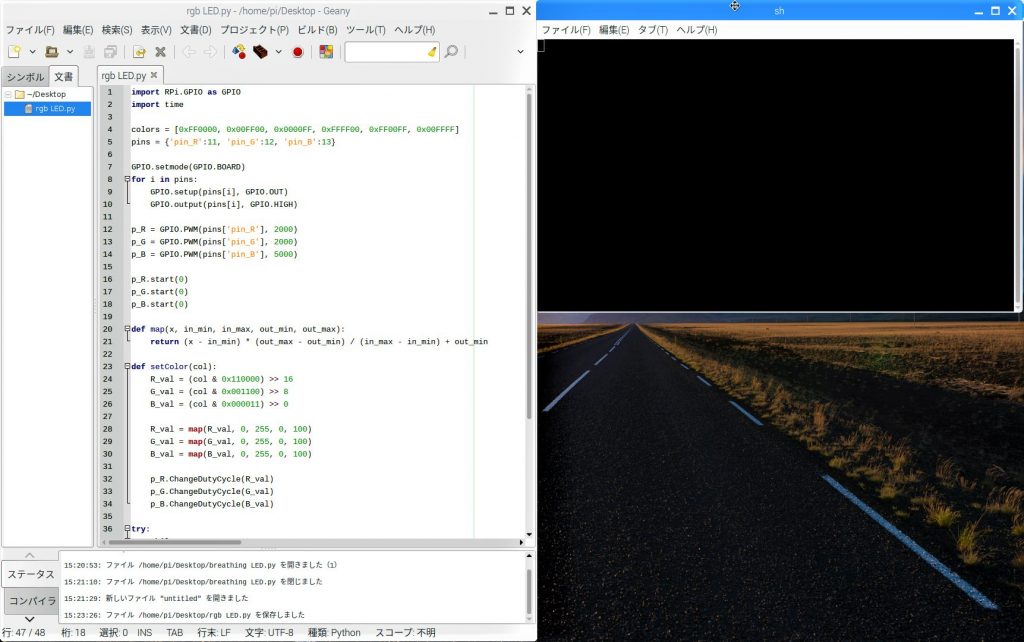The image size is (1024, 642).
Task: Click the Open file folder icon
Action: (x=52, y=51)
